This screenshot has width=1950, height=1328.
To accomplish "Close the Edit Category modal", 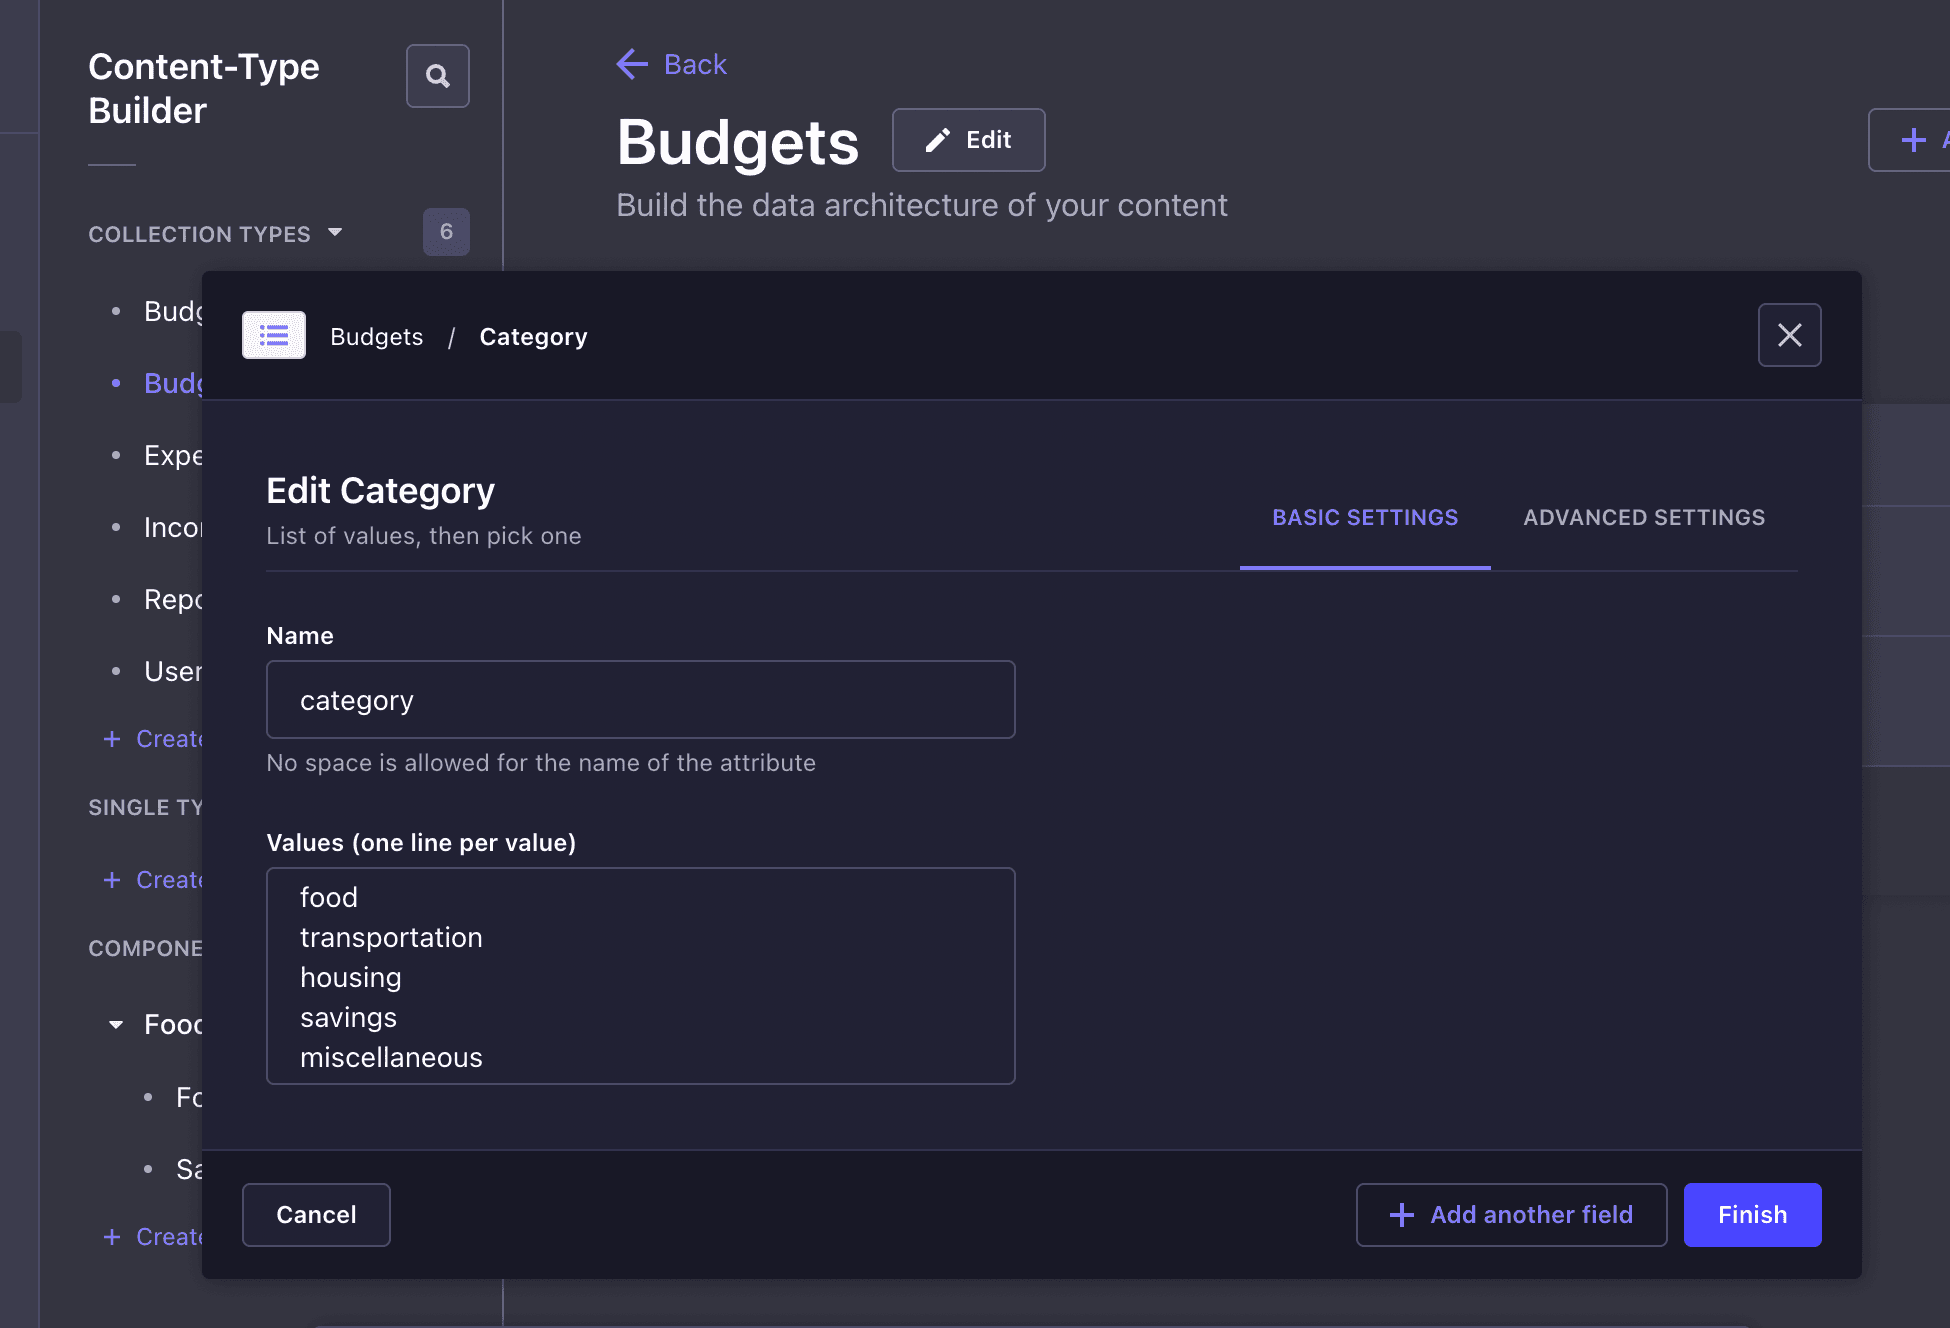I will click(1790, 335).
